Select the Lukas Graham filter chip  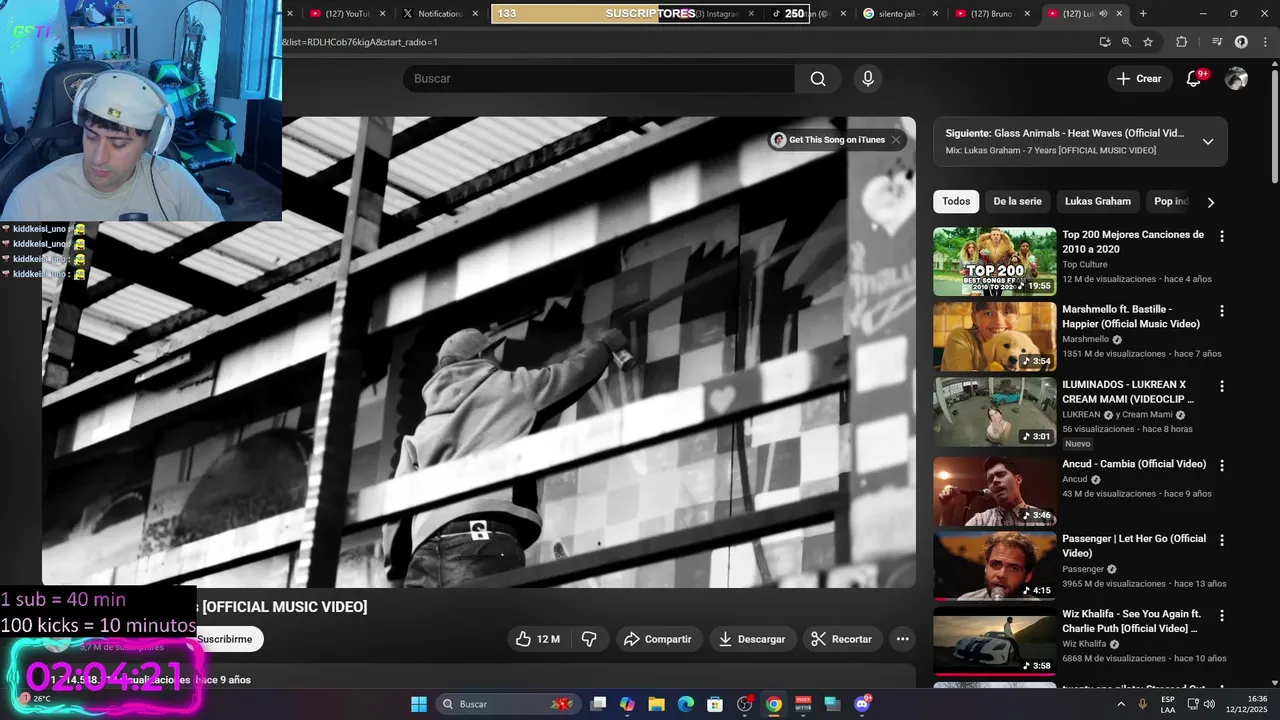click(1097, 201)
